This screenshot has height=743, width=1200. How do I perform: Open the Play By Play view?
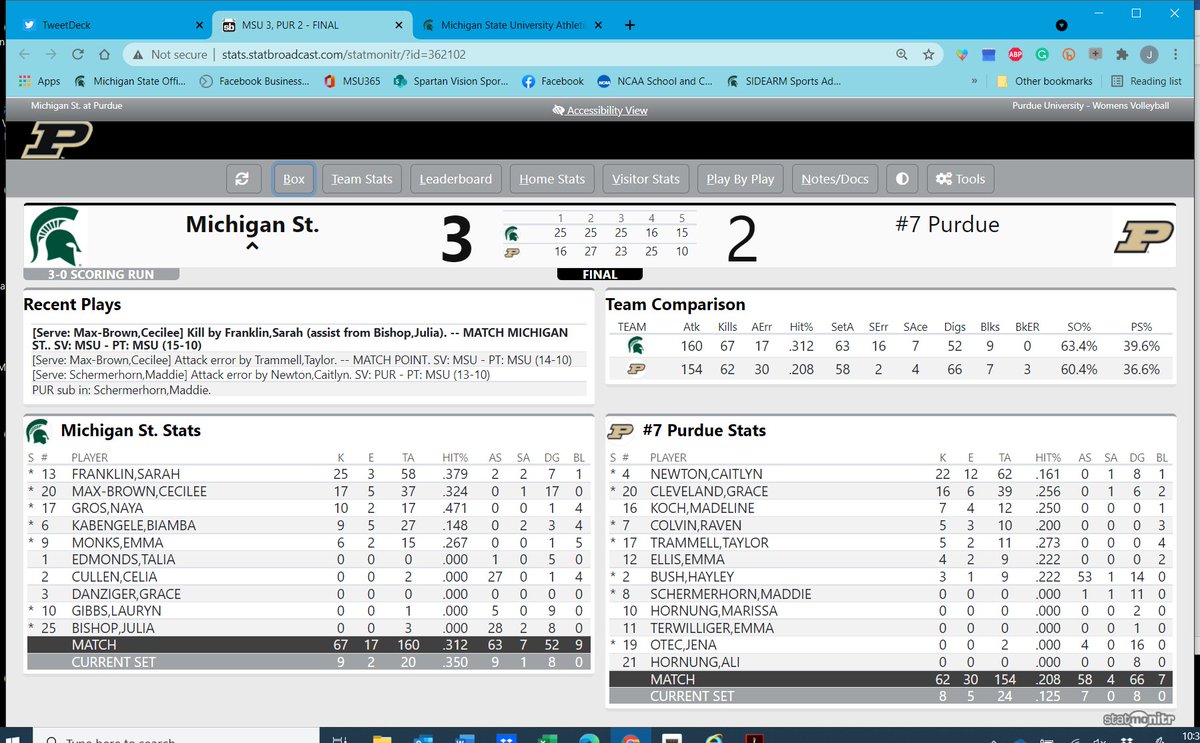coord(740,179)
